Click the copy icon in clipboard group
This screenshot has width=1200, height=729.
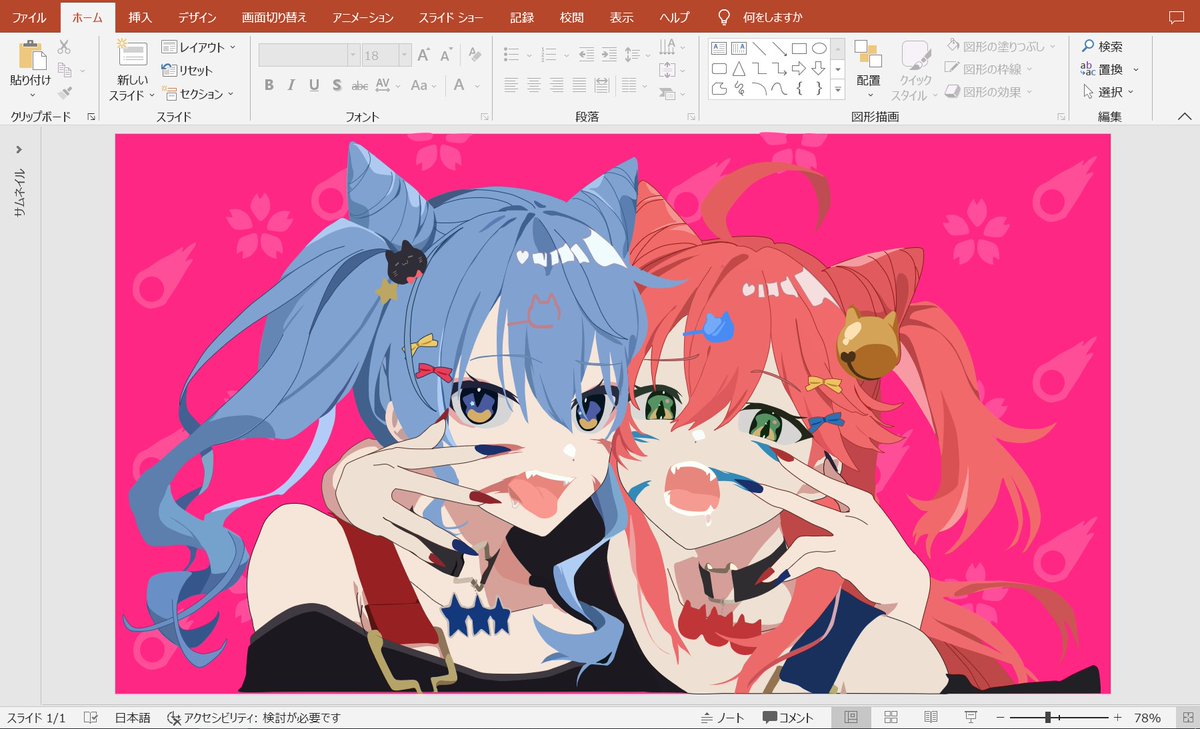64,70
